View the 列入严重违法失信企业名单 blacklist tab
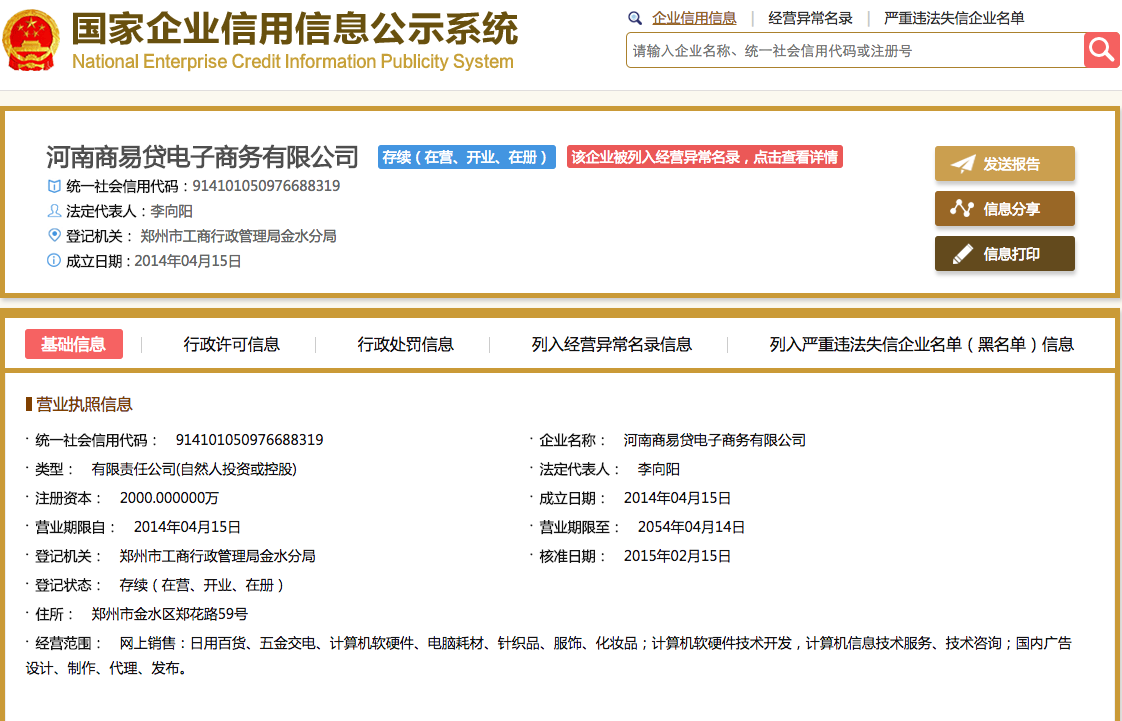 (x=921, y=344)
